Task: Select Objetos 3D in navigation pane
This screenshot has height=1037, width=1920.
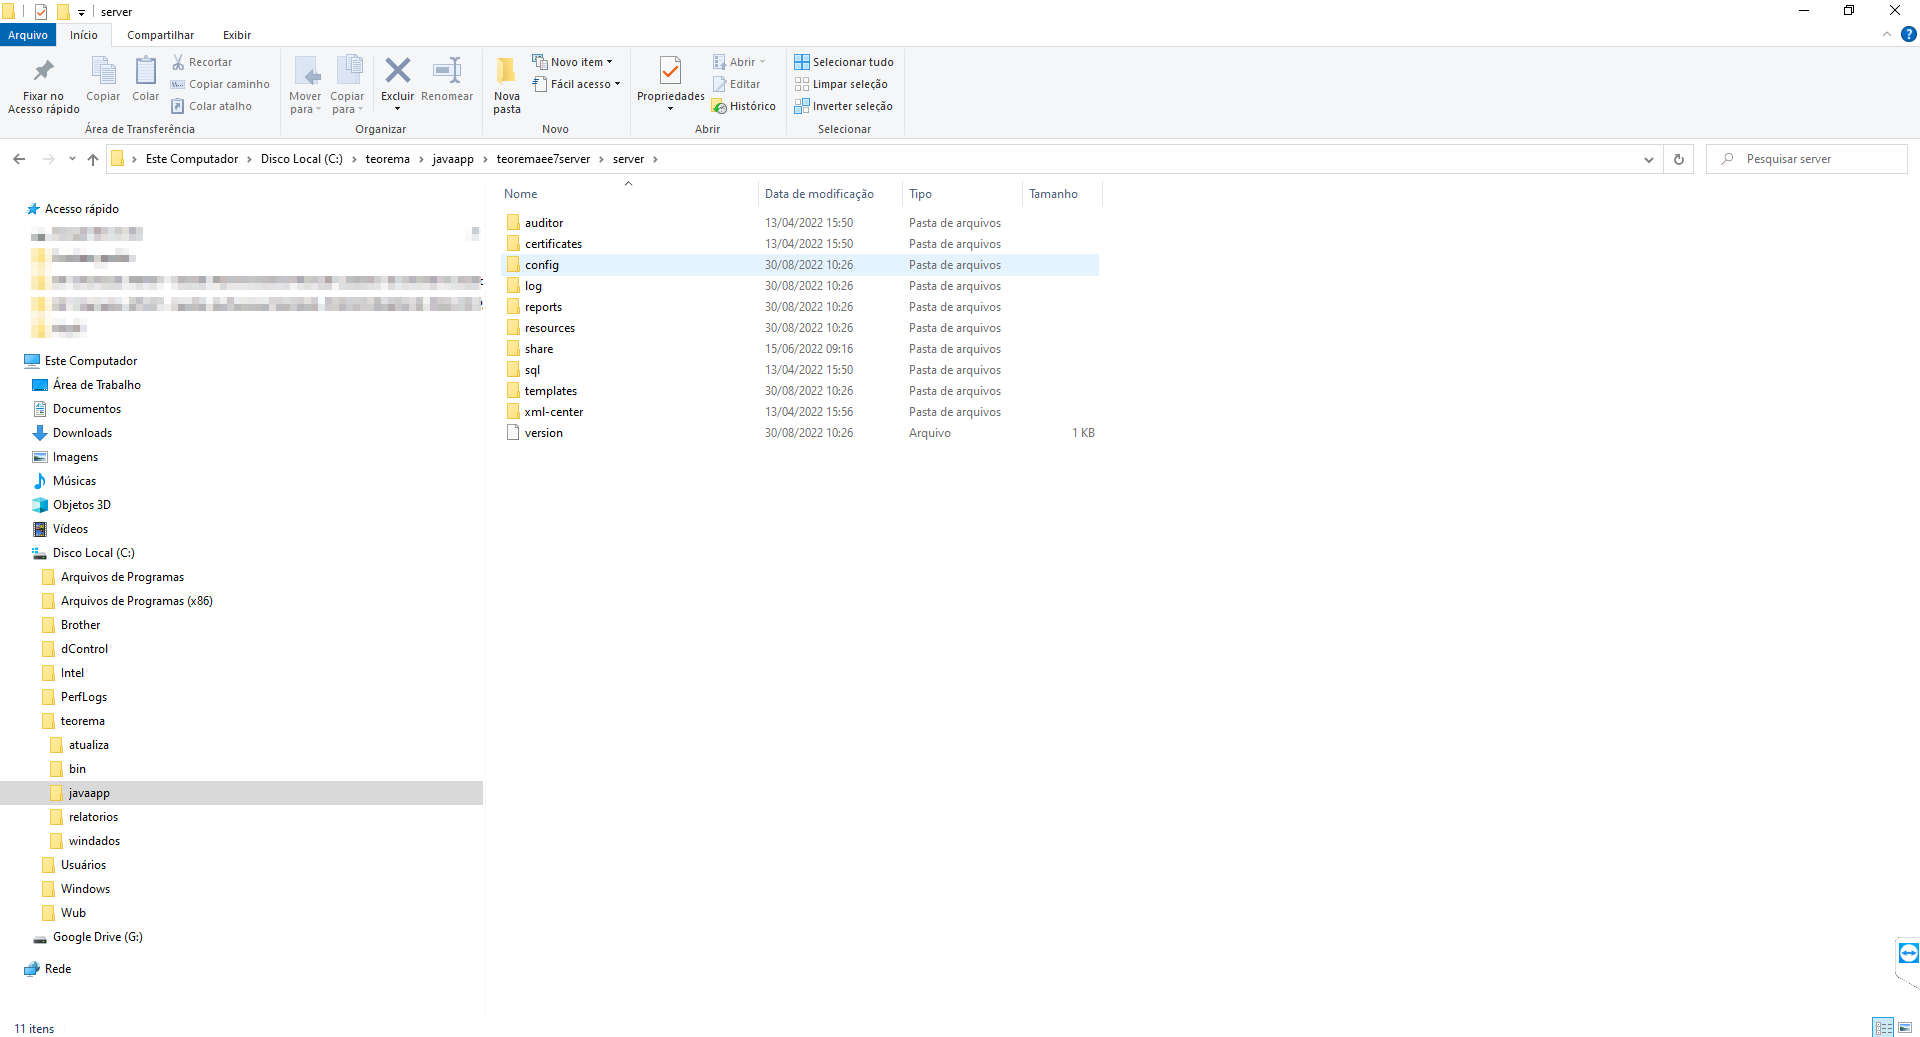Action: click(x=81, y=505)
